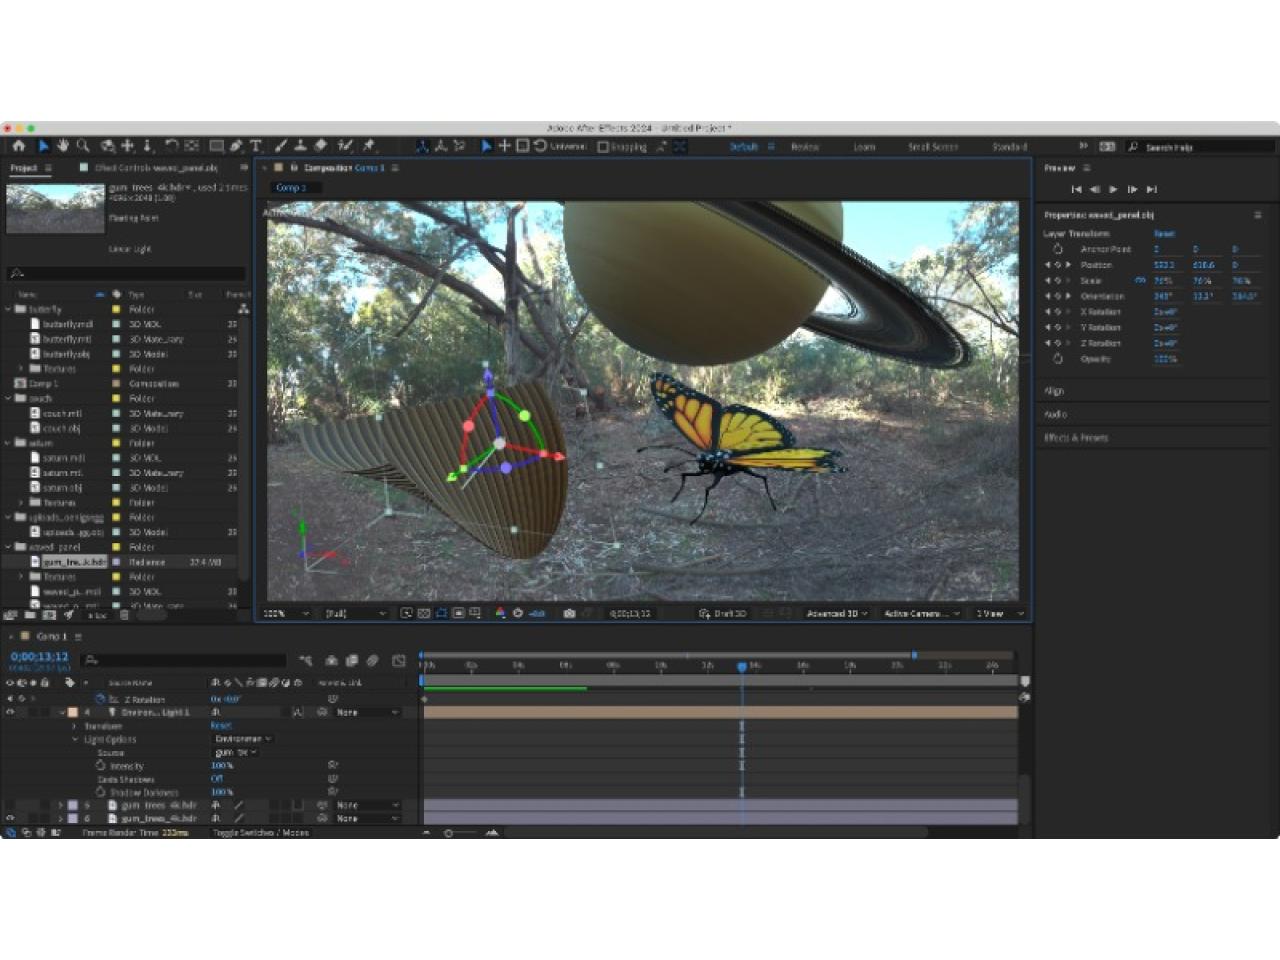1280x960 pixels.
Task: Select the Zoom magnifier tool
Action: point(83,146)
